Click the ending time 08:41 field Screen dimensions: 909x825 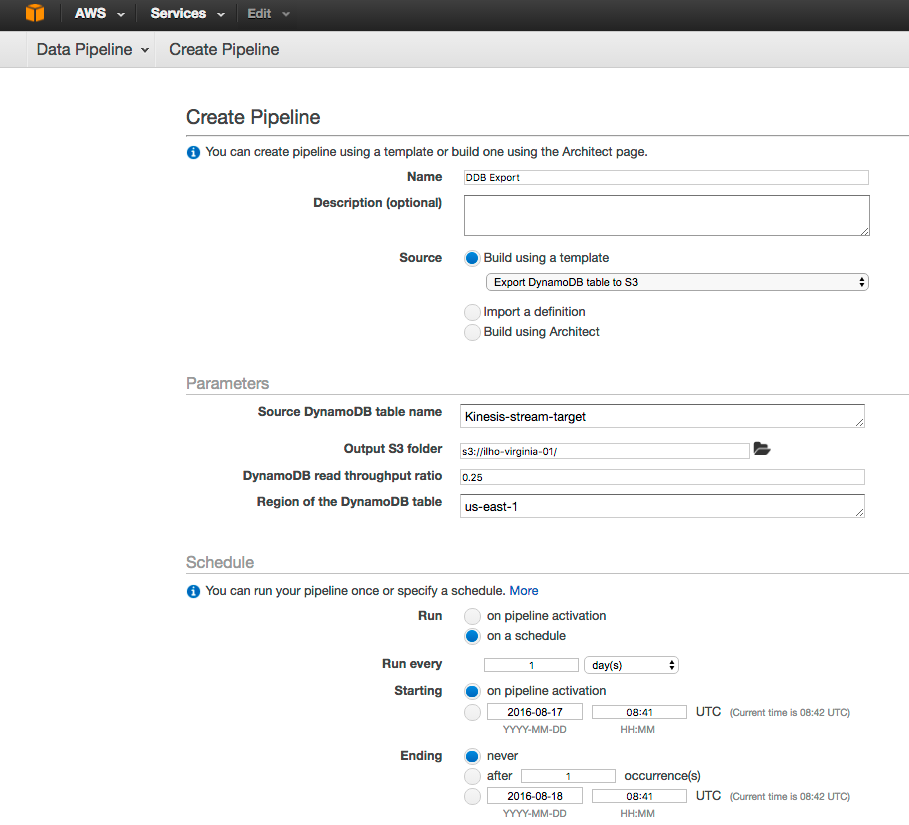click(639, 796)
